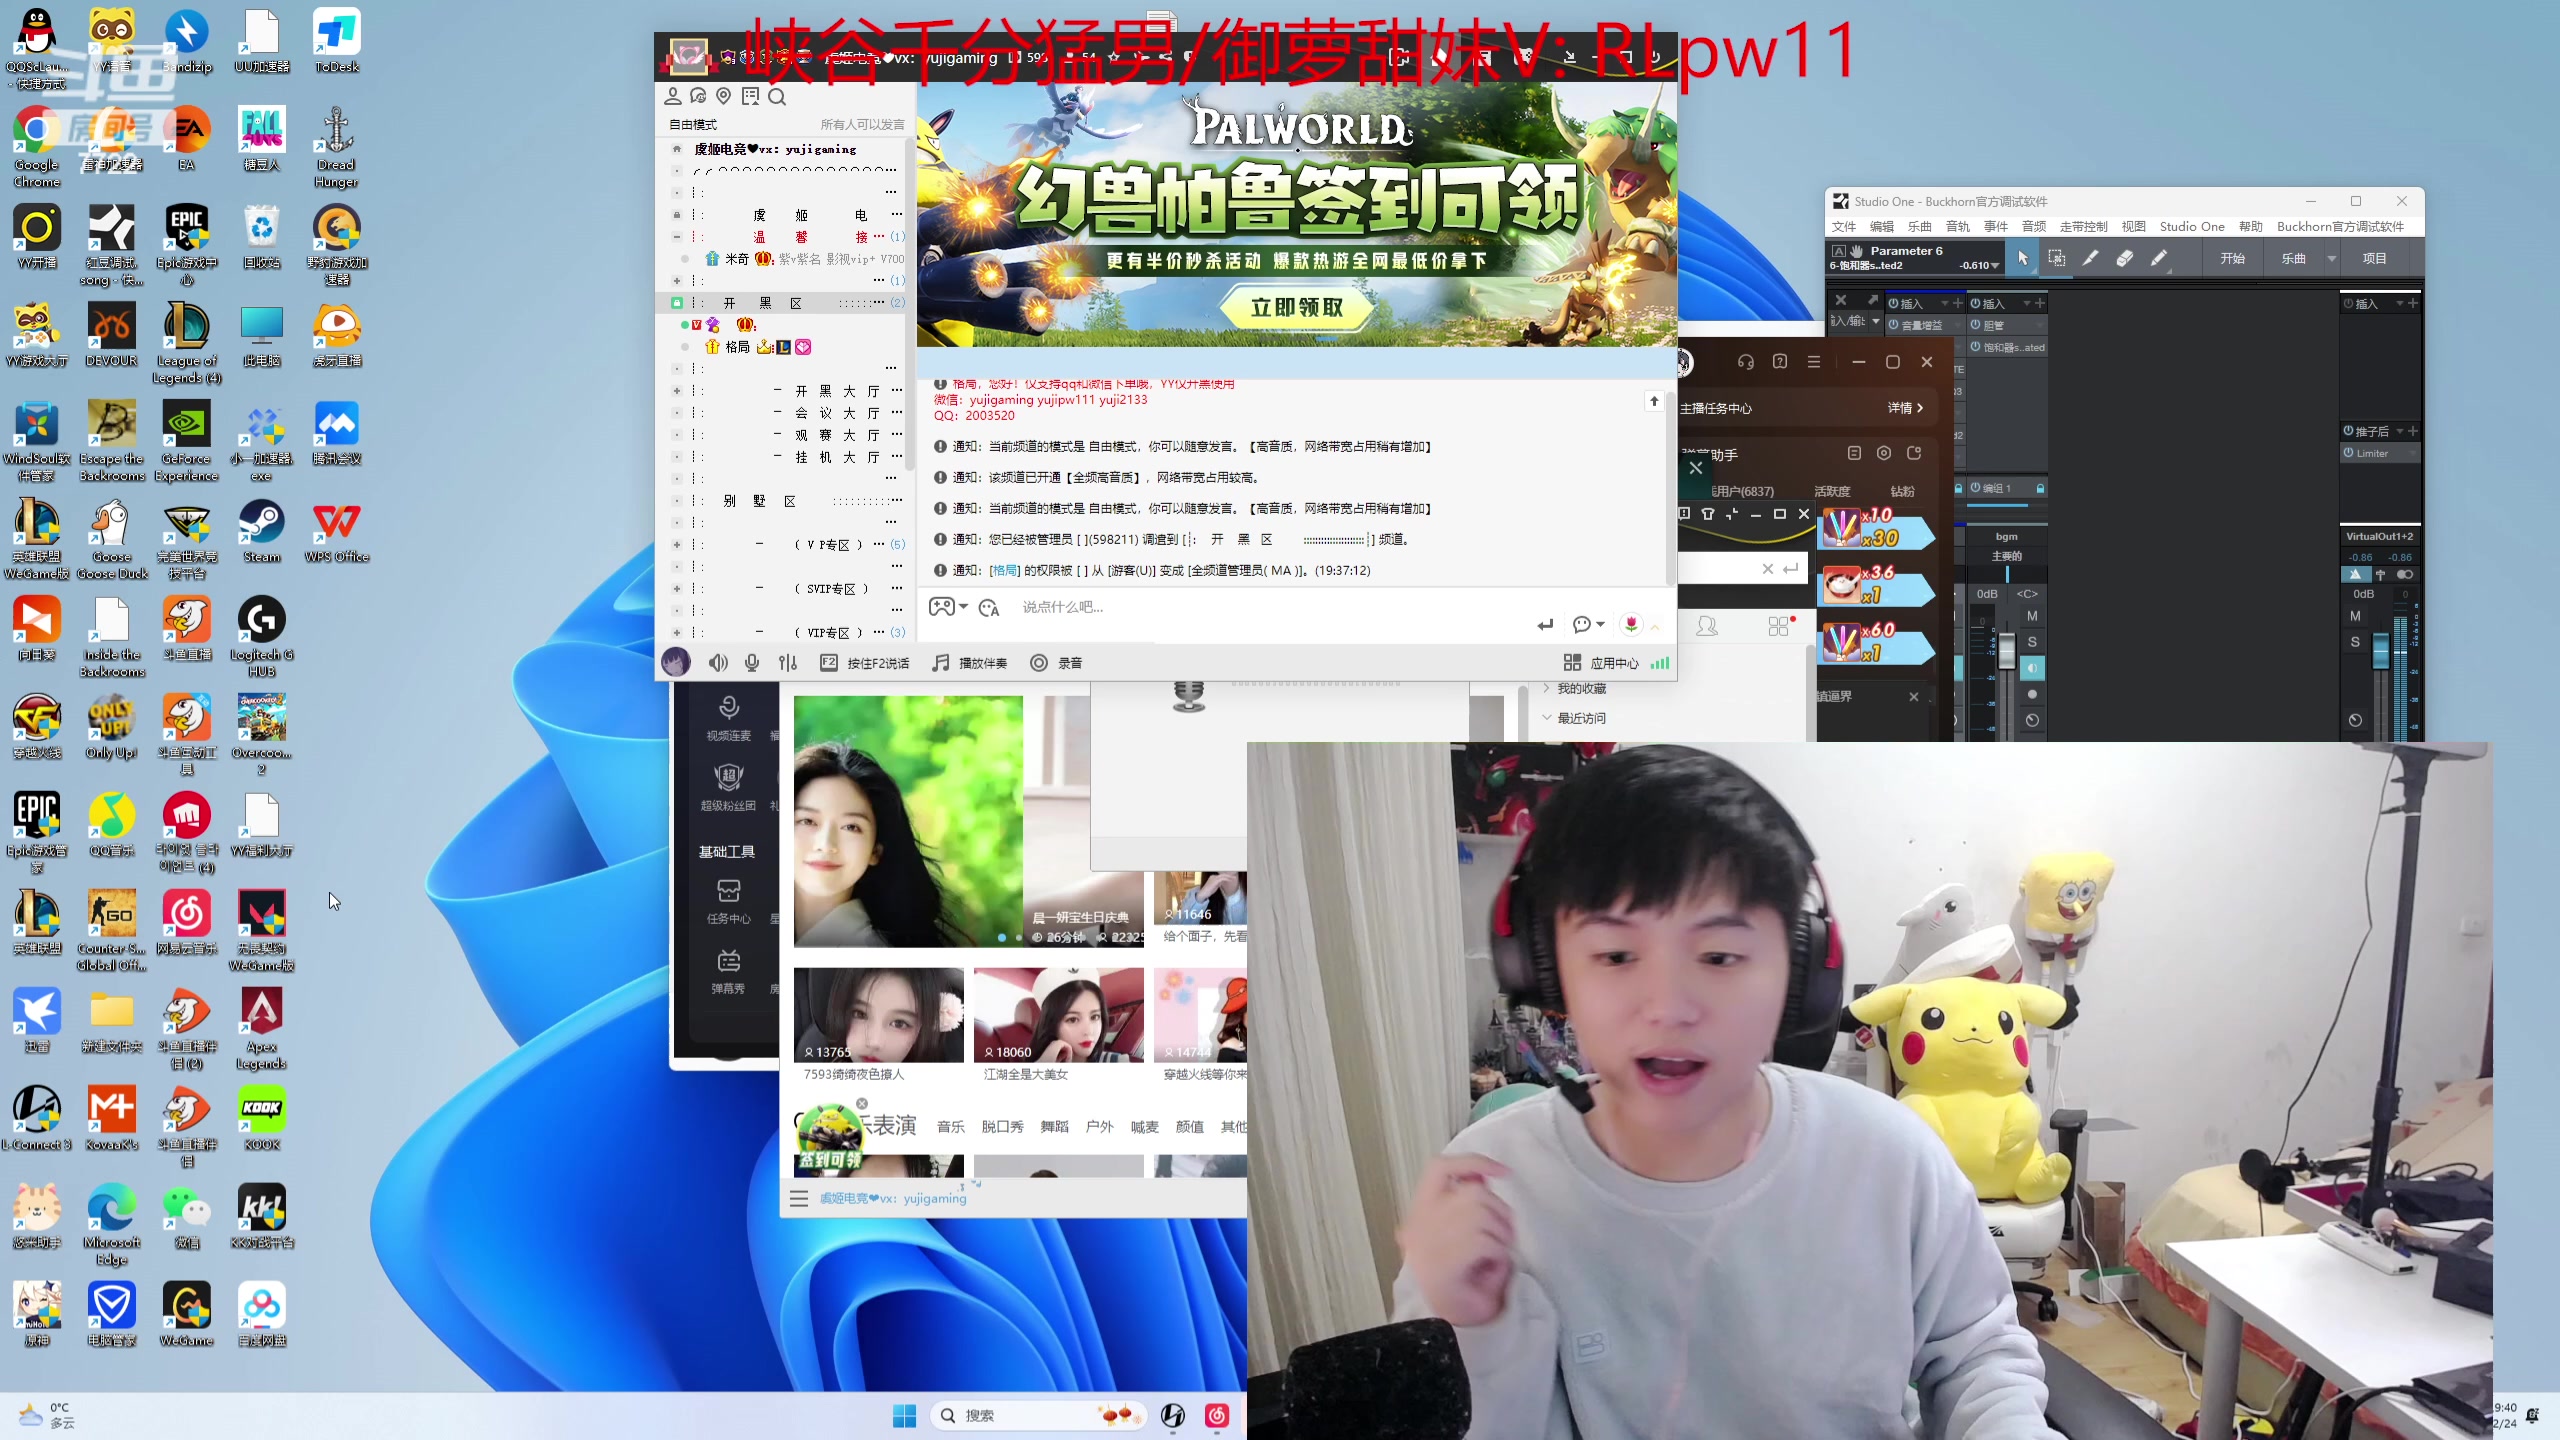Click the search icon in YY channel panel
Viewport: 2560px width, 1440px height.
pyautogui.click(x=777, y=97)
